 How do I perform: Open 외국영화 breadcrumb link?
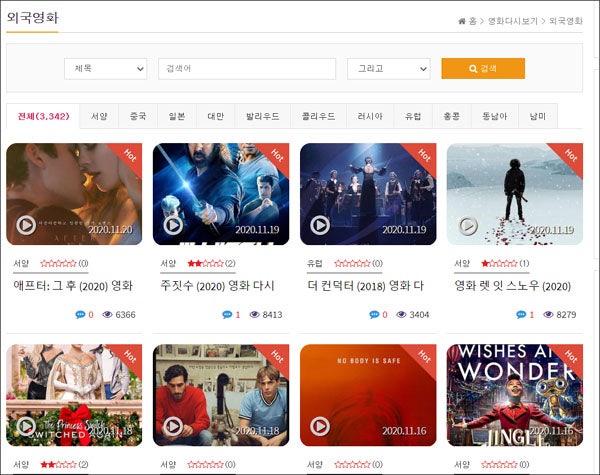(x=566, y=21)
